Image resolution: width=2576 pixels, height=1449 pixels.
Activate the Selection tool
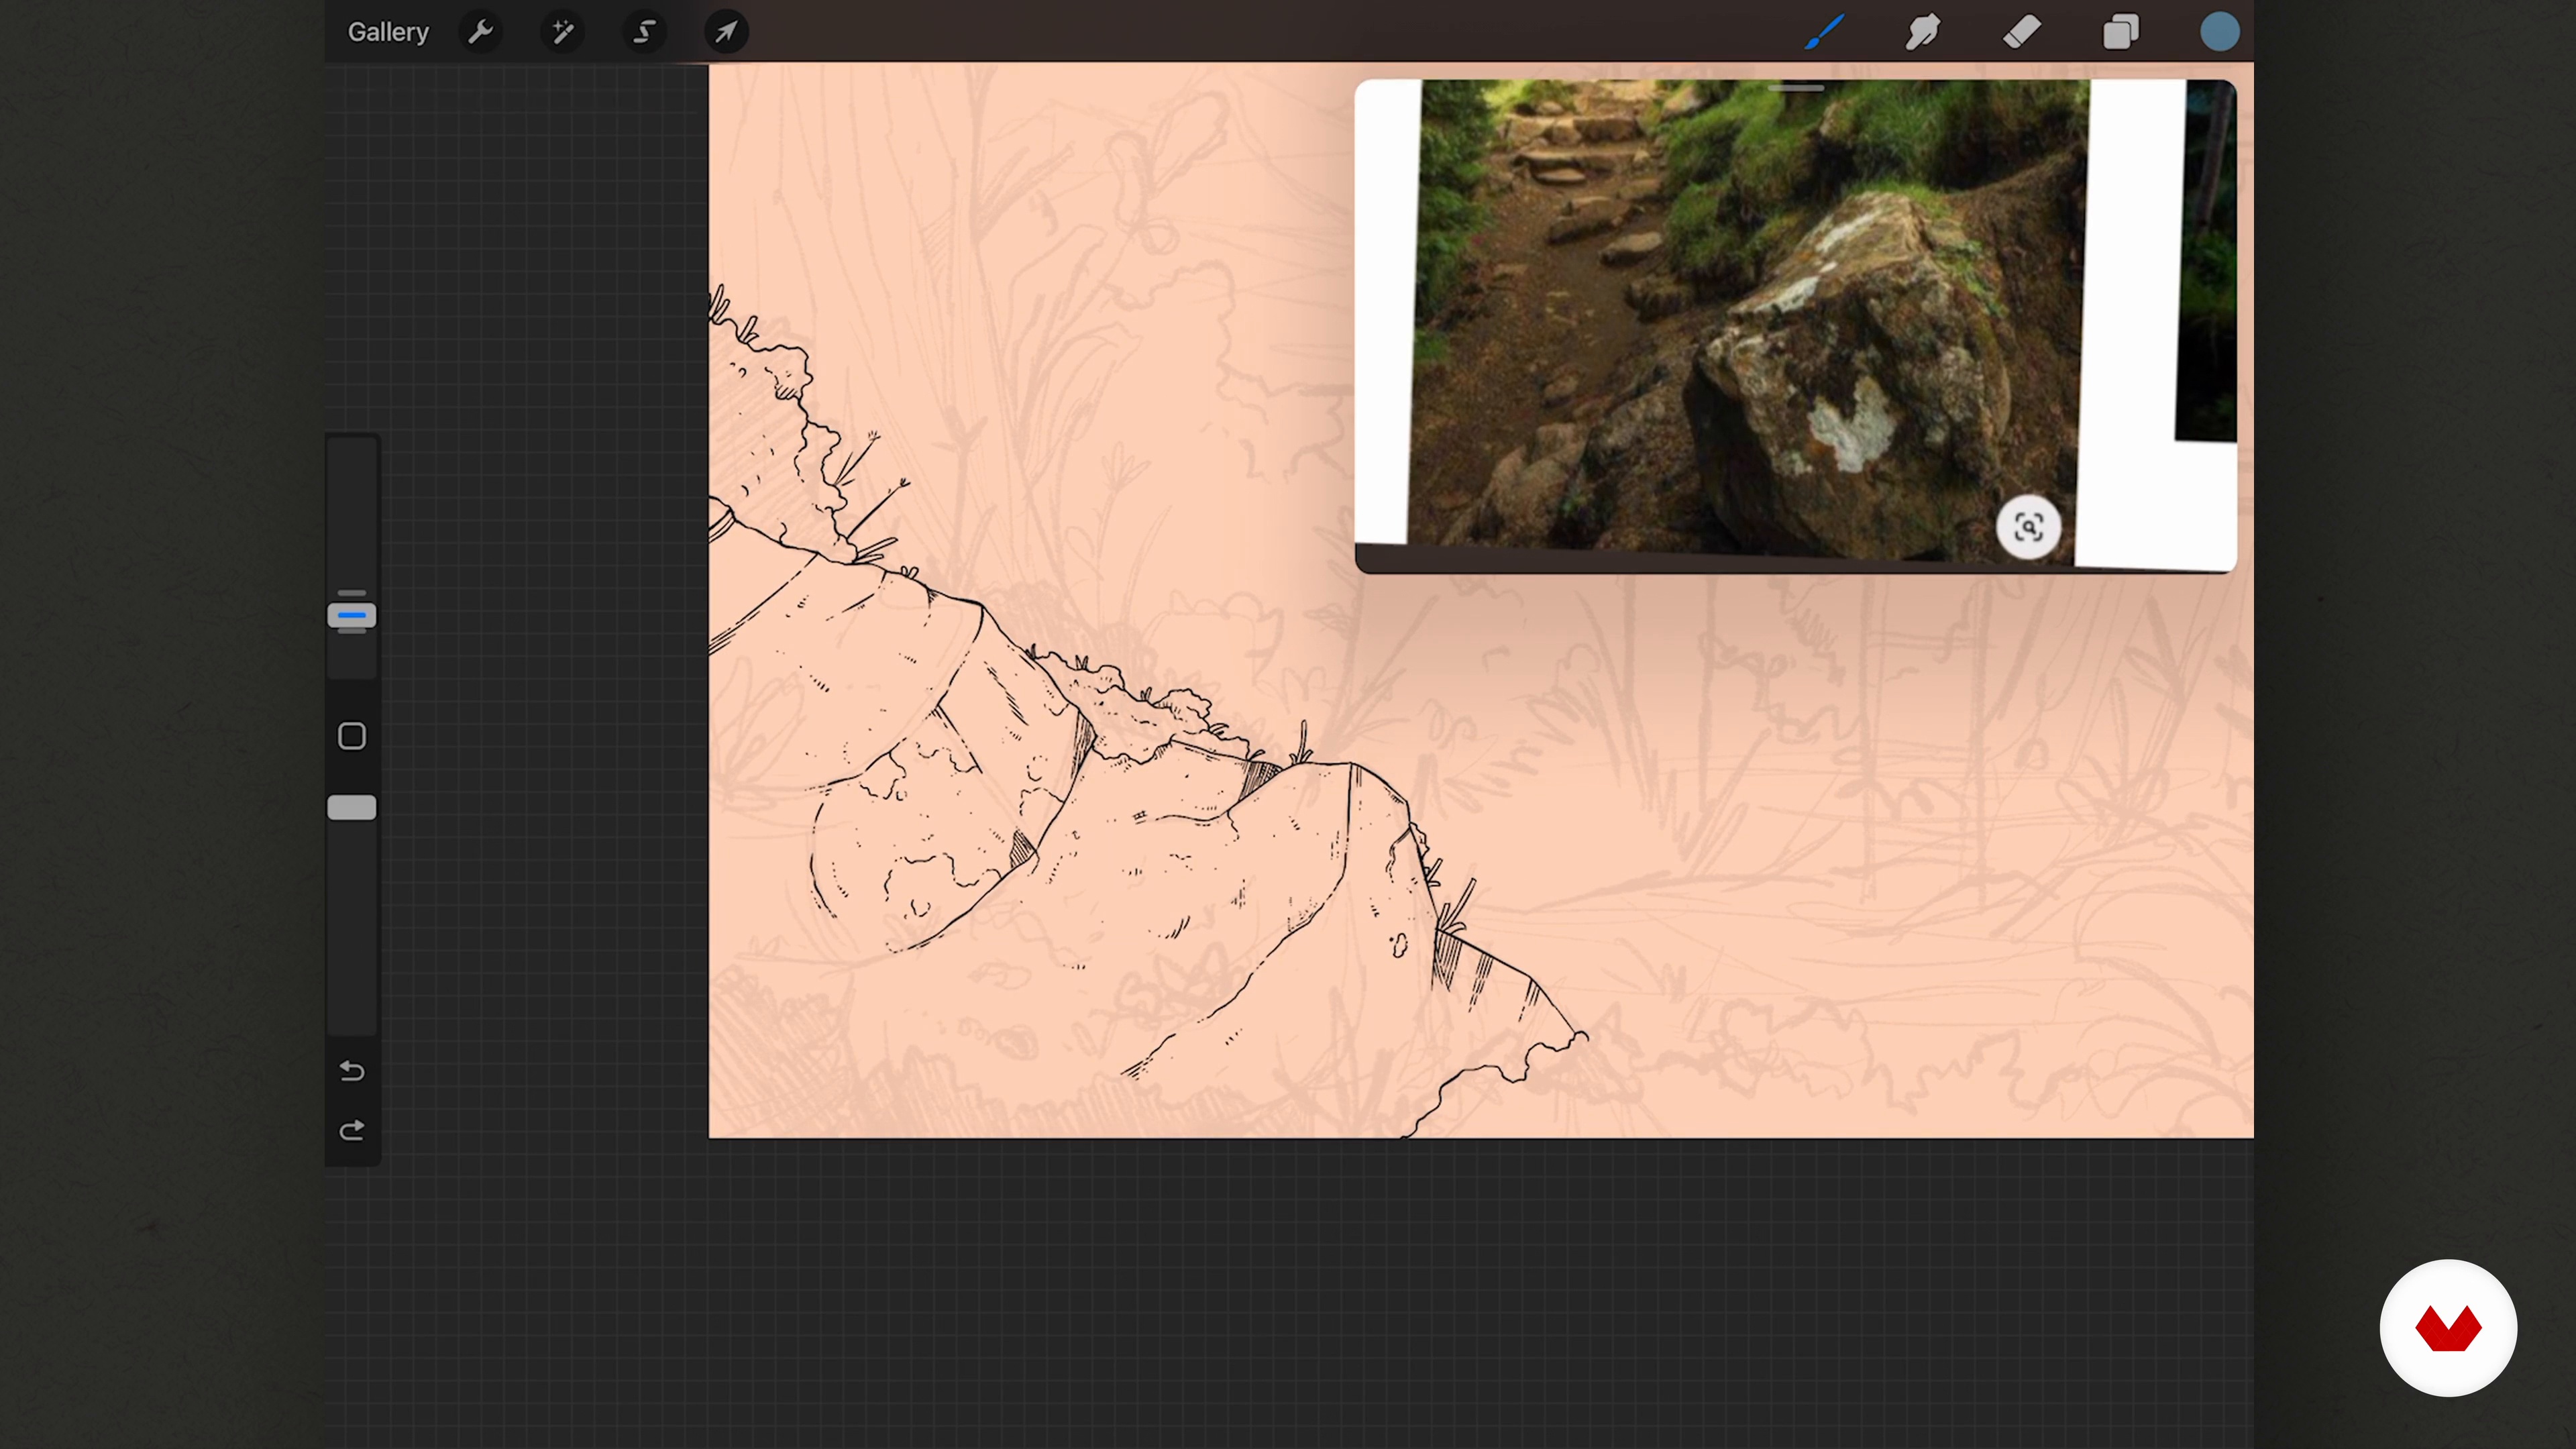point(645,32)
